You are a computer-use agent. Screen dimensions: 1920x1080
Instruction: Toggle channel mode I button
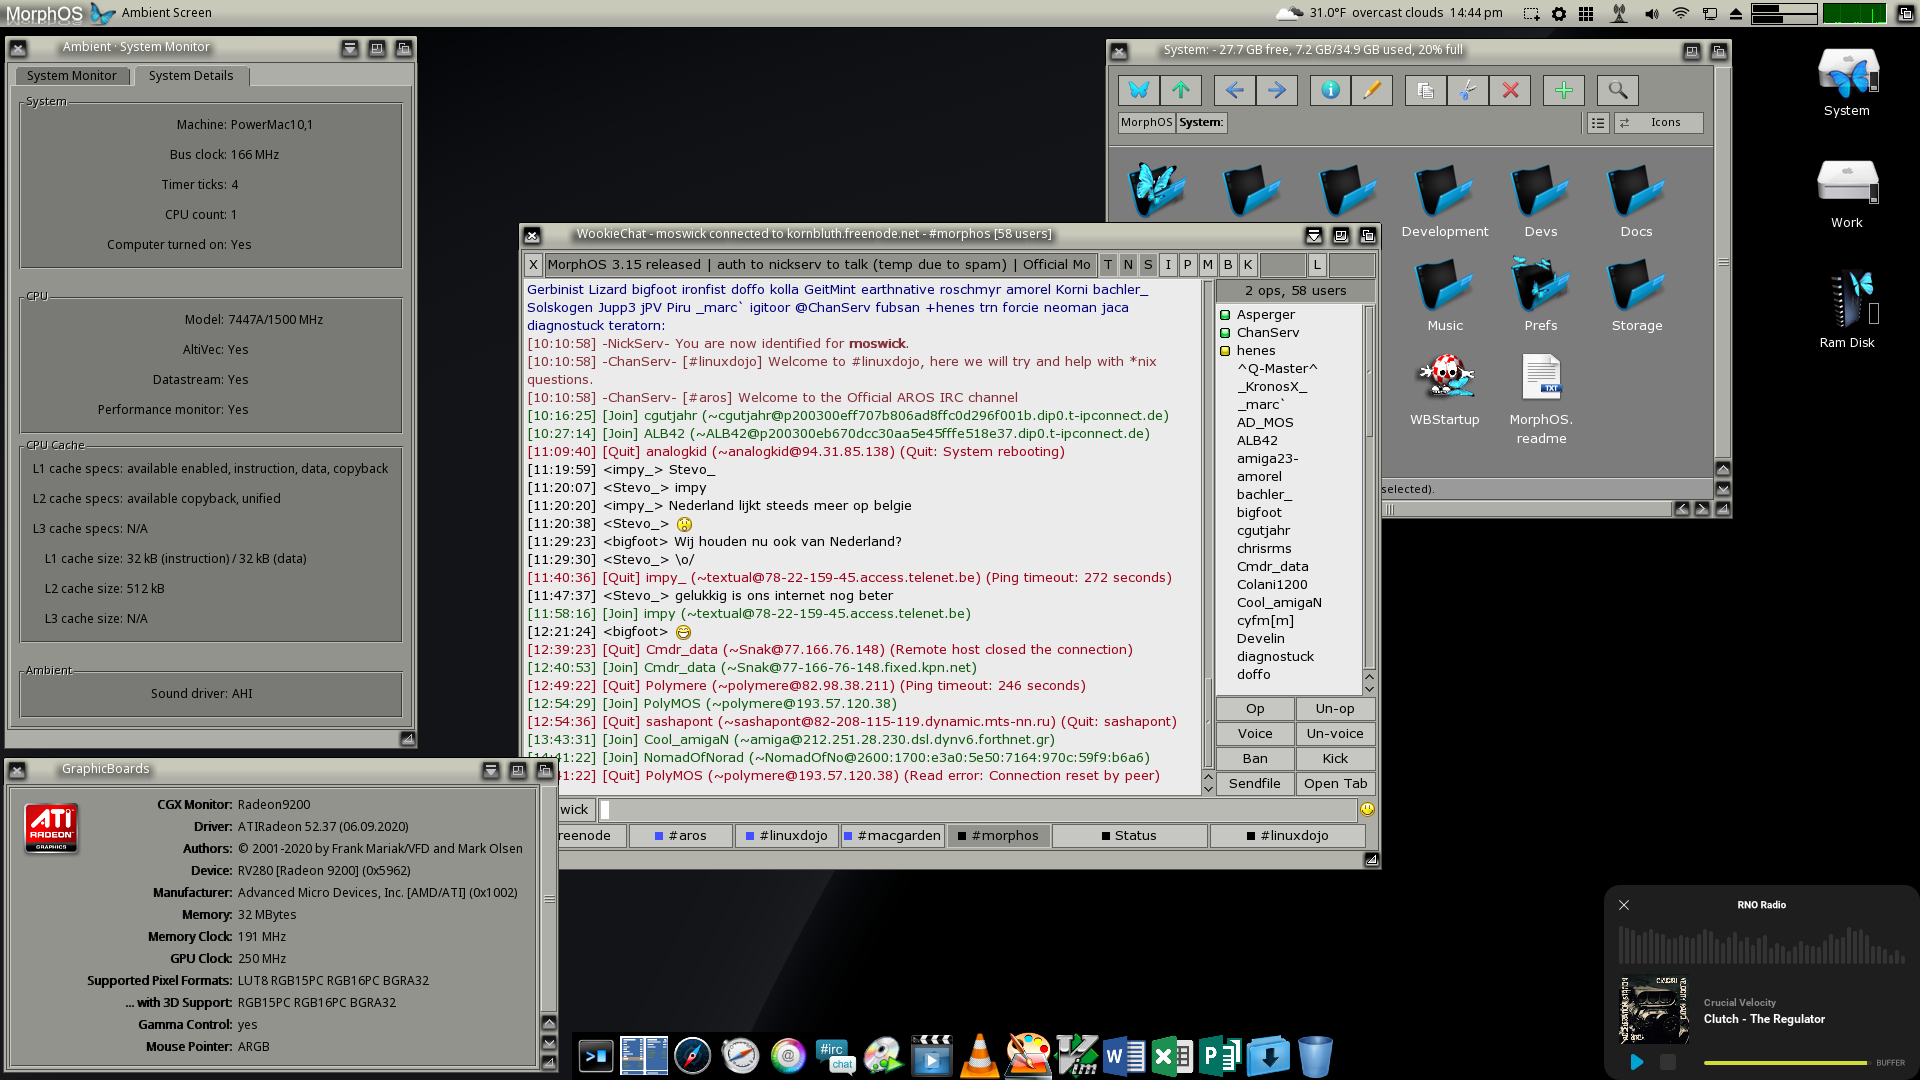1168,265
